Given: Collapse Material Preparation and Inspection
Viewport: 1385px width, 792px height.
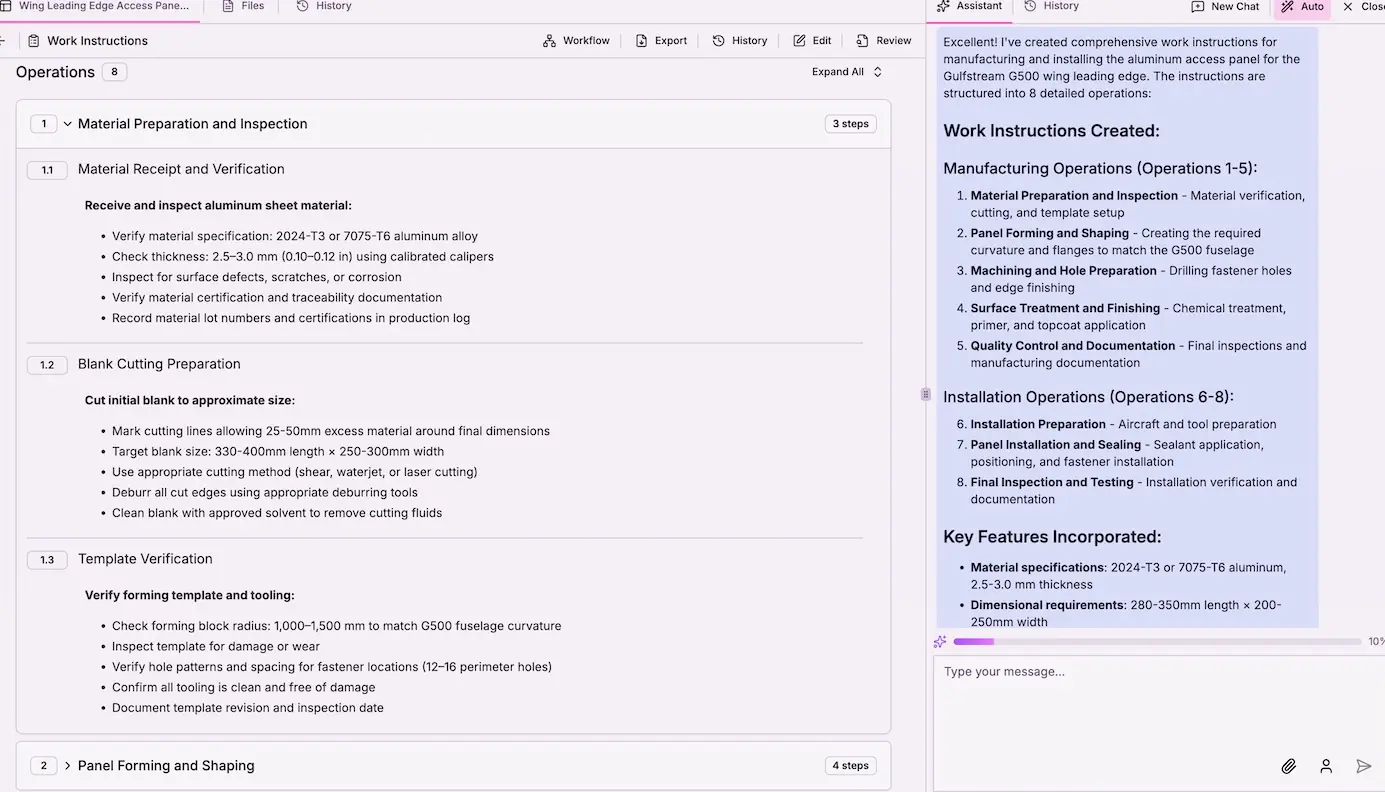Looking at the screenshot, I should [67, 123].
